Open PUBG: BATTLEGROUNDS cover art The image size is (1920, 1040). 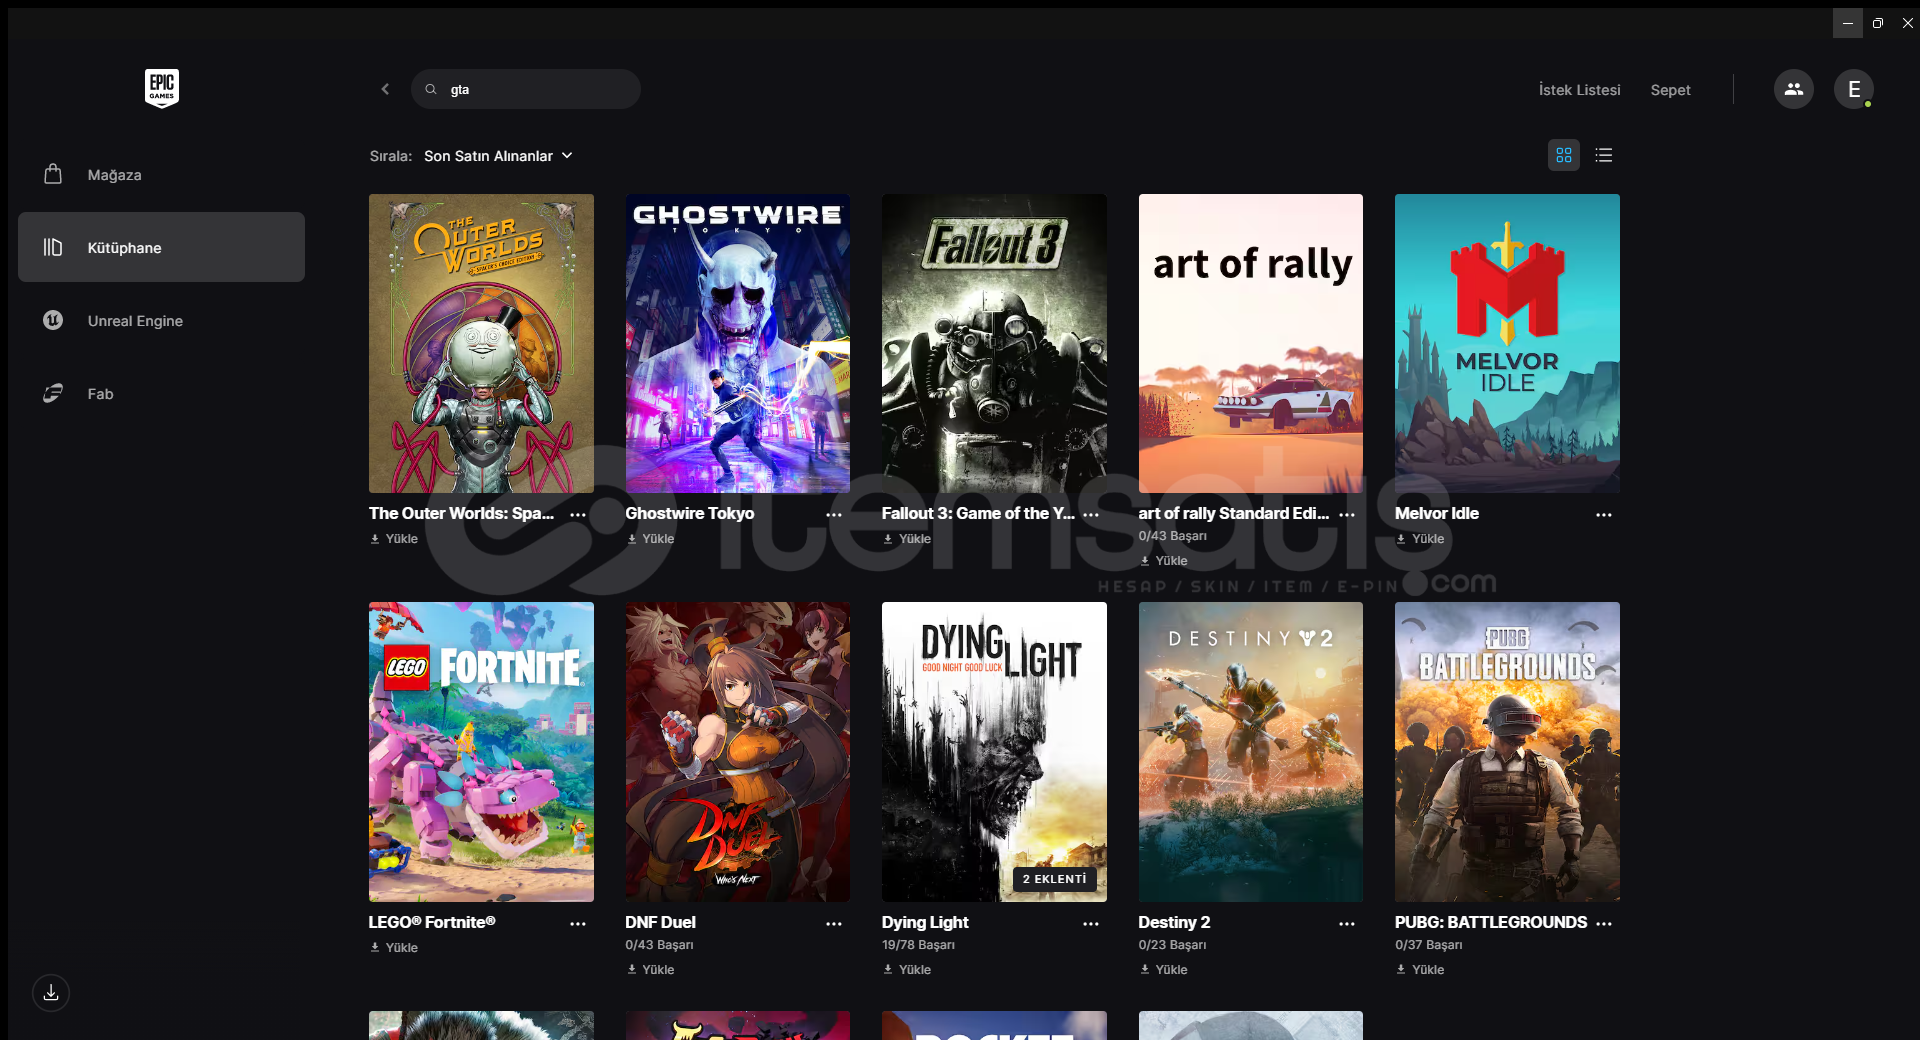tap(1507, 752)
